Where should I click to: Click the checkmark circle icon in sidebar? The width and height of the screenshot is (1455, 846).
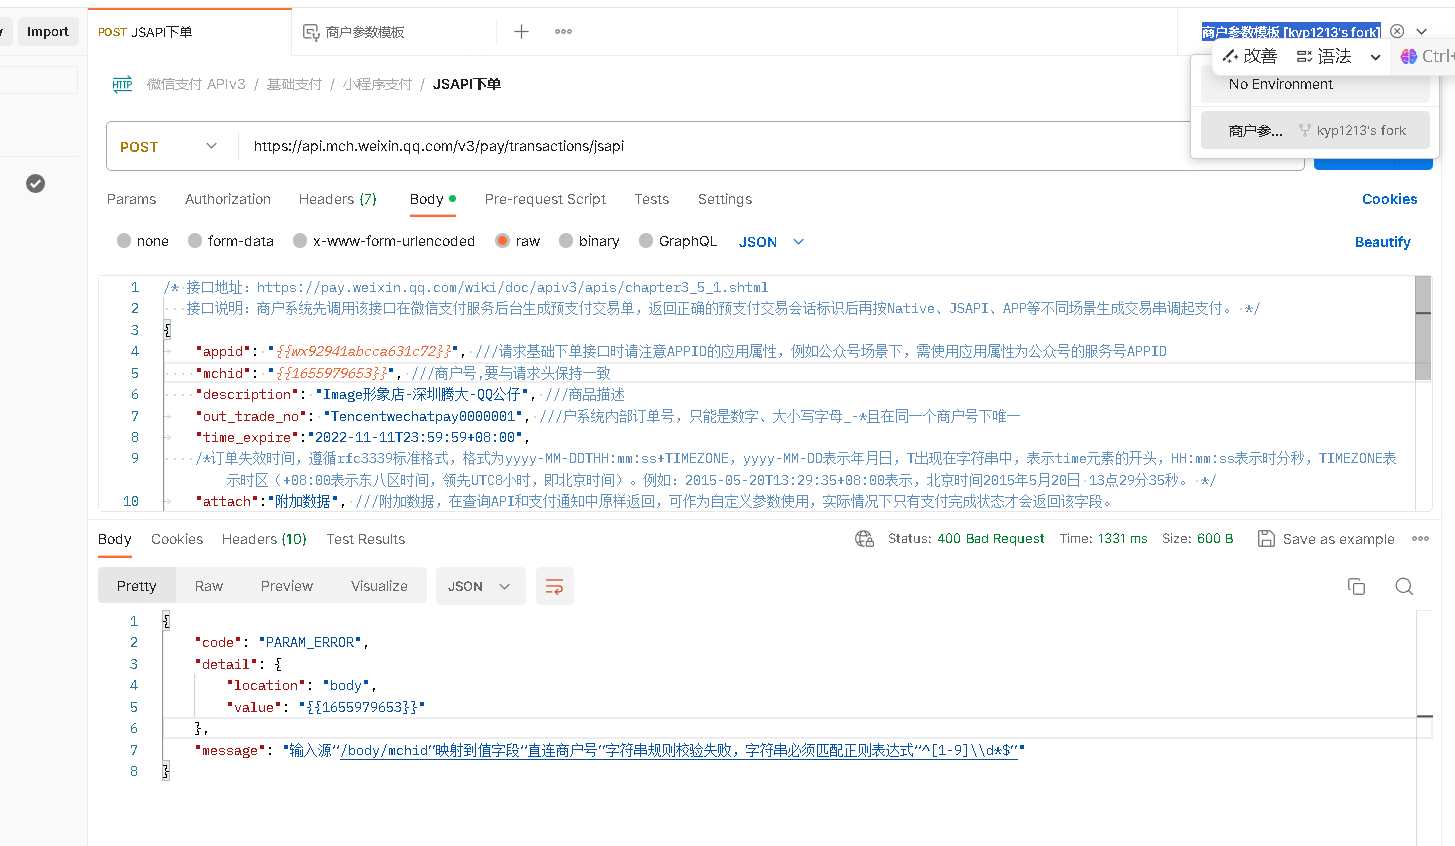[35, 183]
